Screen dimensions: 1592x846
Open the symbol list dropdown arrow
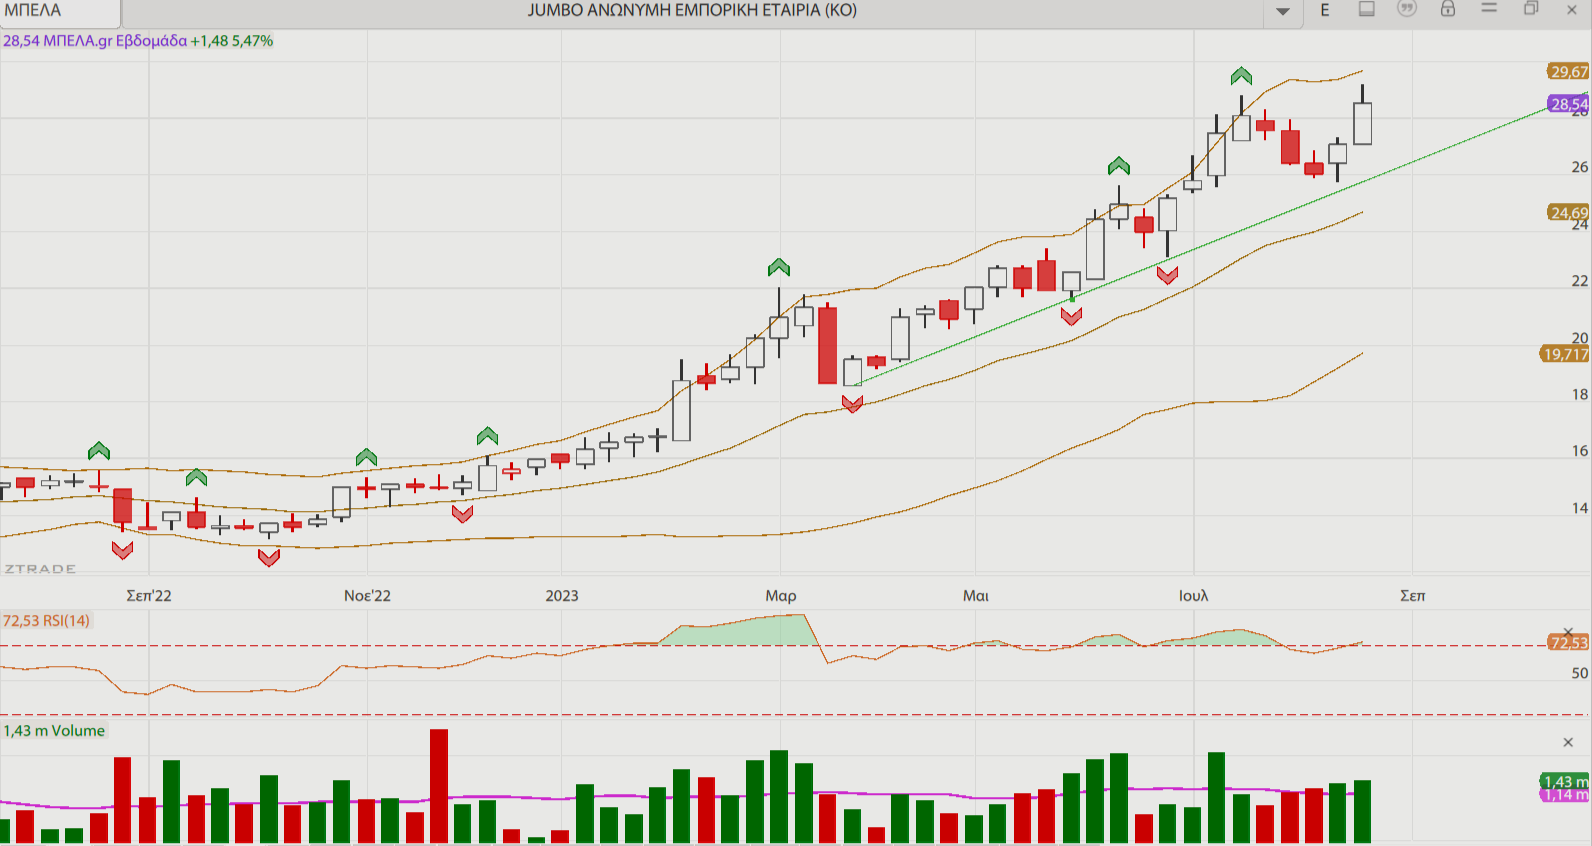[1283, 12]
